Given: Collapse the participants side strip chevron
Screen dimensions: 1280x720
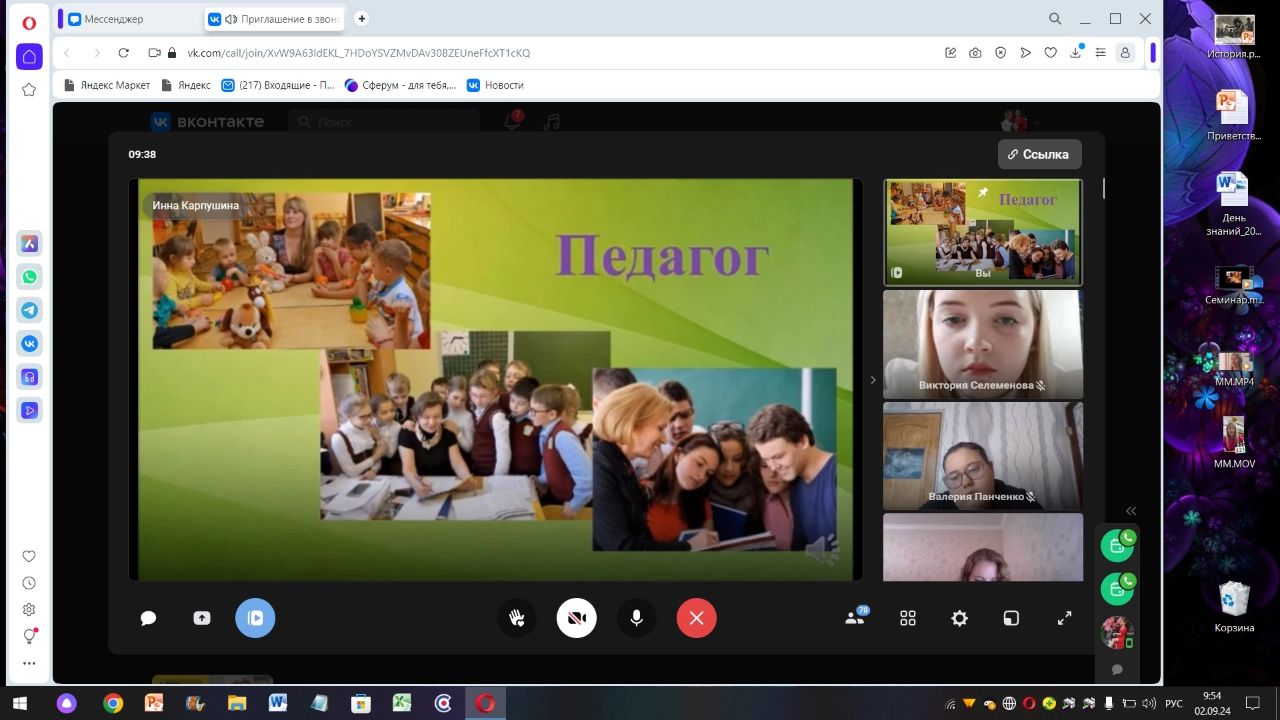Looking at the screenshot, I should point(872,380).
